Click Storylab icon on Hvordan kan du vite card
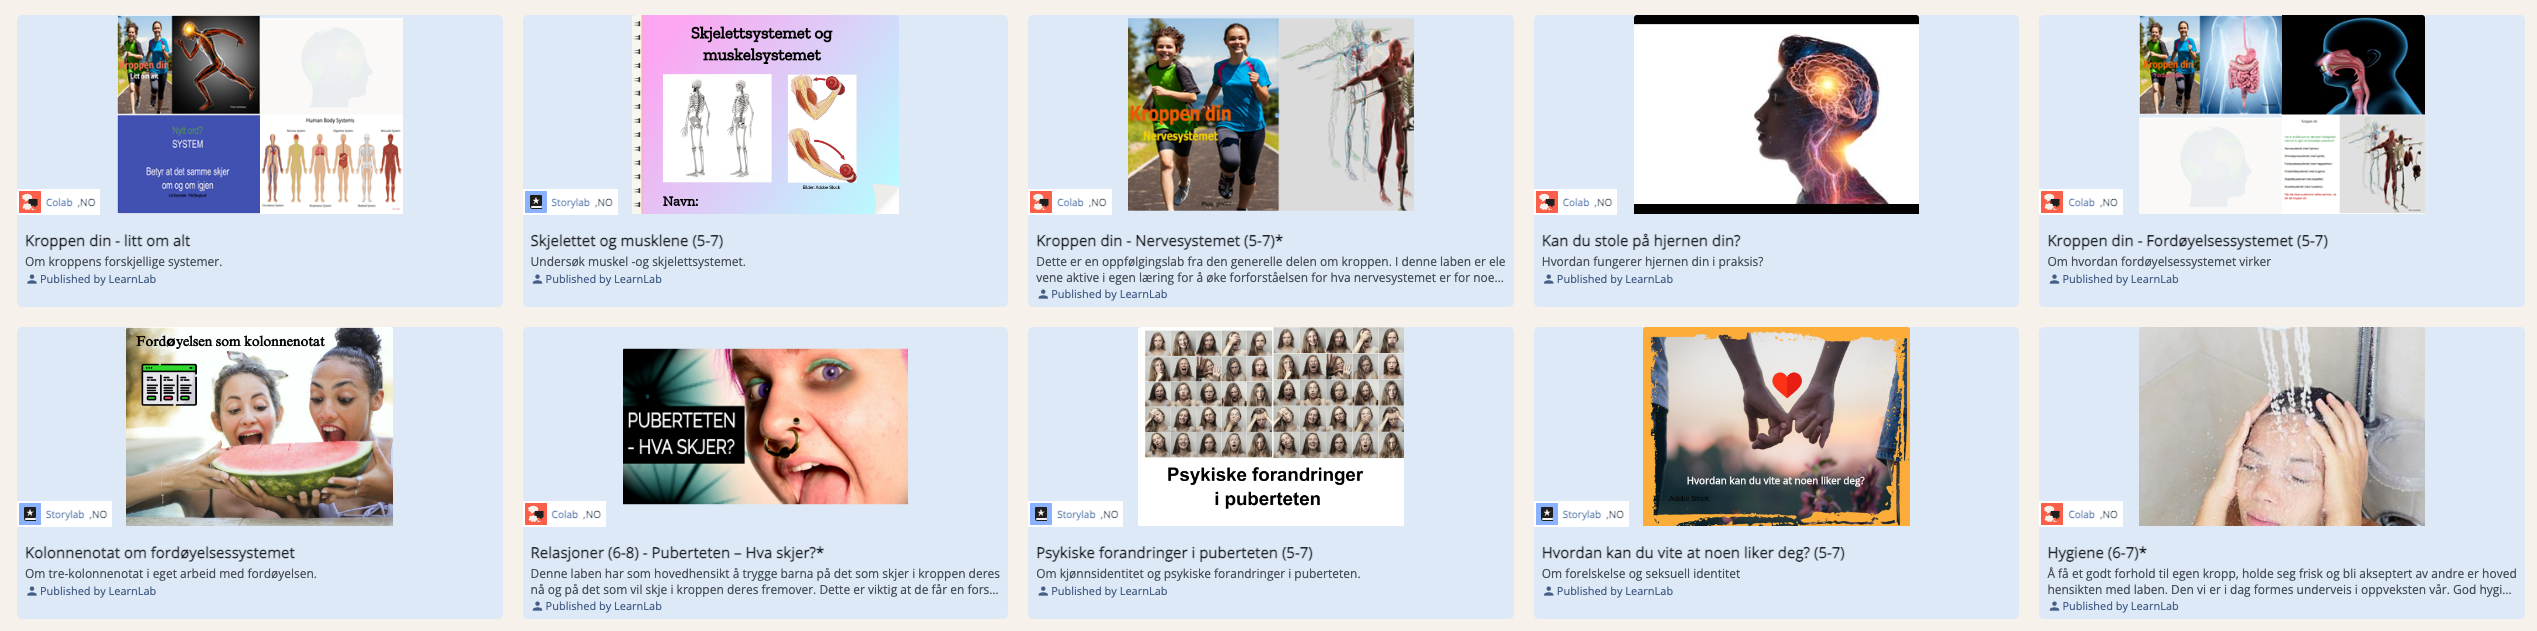Viewport: 2537px width, 631px height. point(1547,514)
